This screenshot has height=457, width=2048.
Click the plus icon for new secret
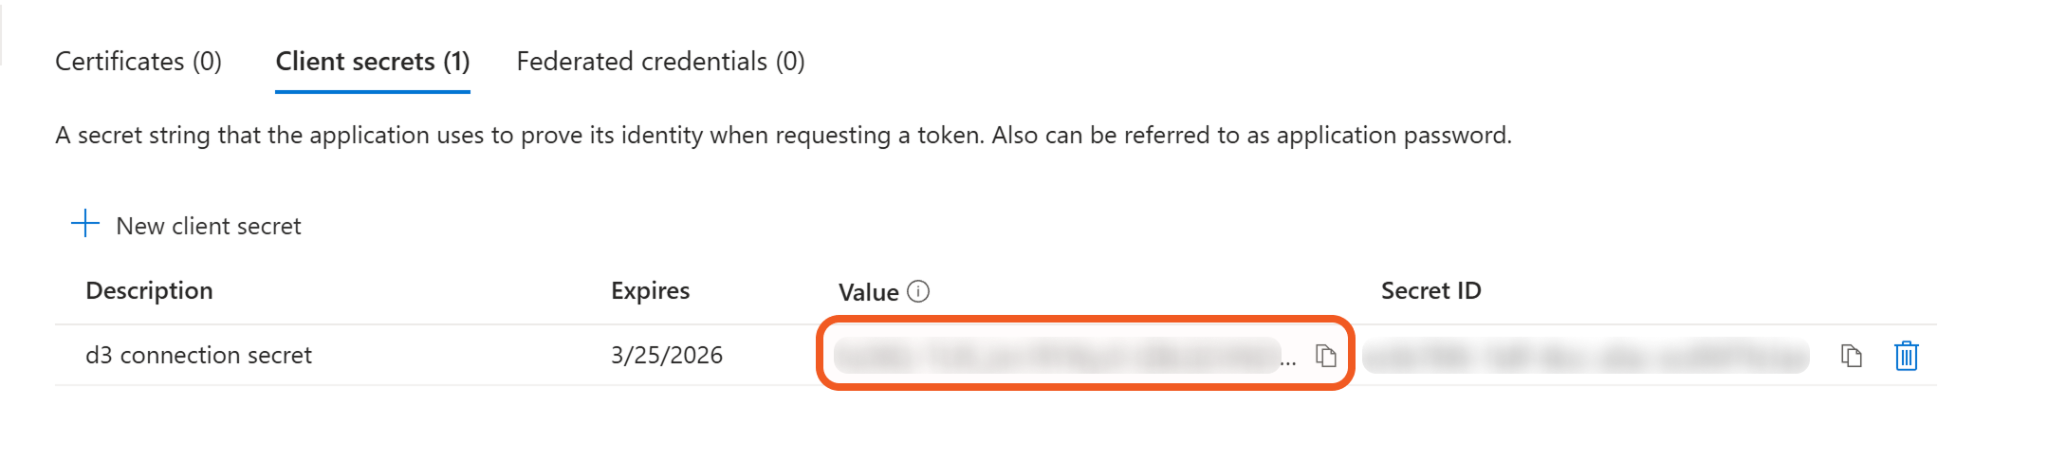[x=86, y=224]
